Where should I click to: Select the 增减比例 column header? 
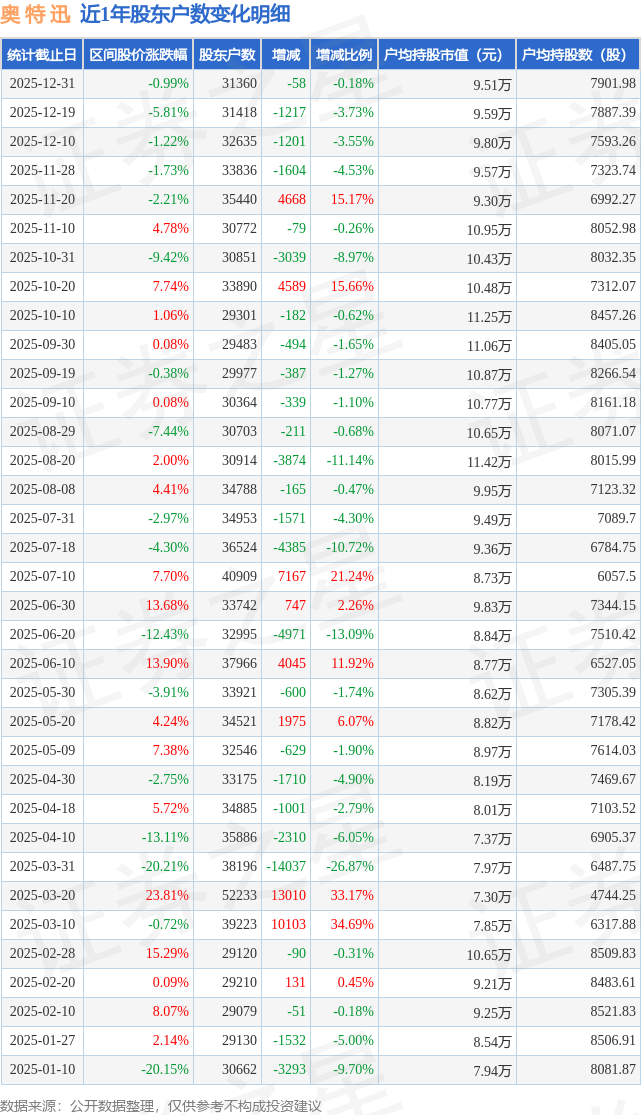click(344, 55)
